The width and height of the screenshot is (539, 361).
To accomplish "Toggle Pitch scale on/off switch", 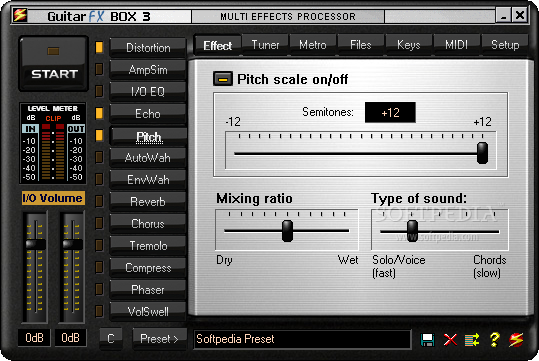I will coord(223,79).
